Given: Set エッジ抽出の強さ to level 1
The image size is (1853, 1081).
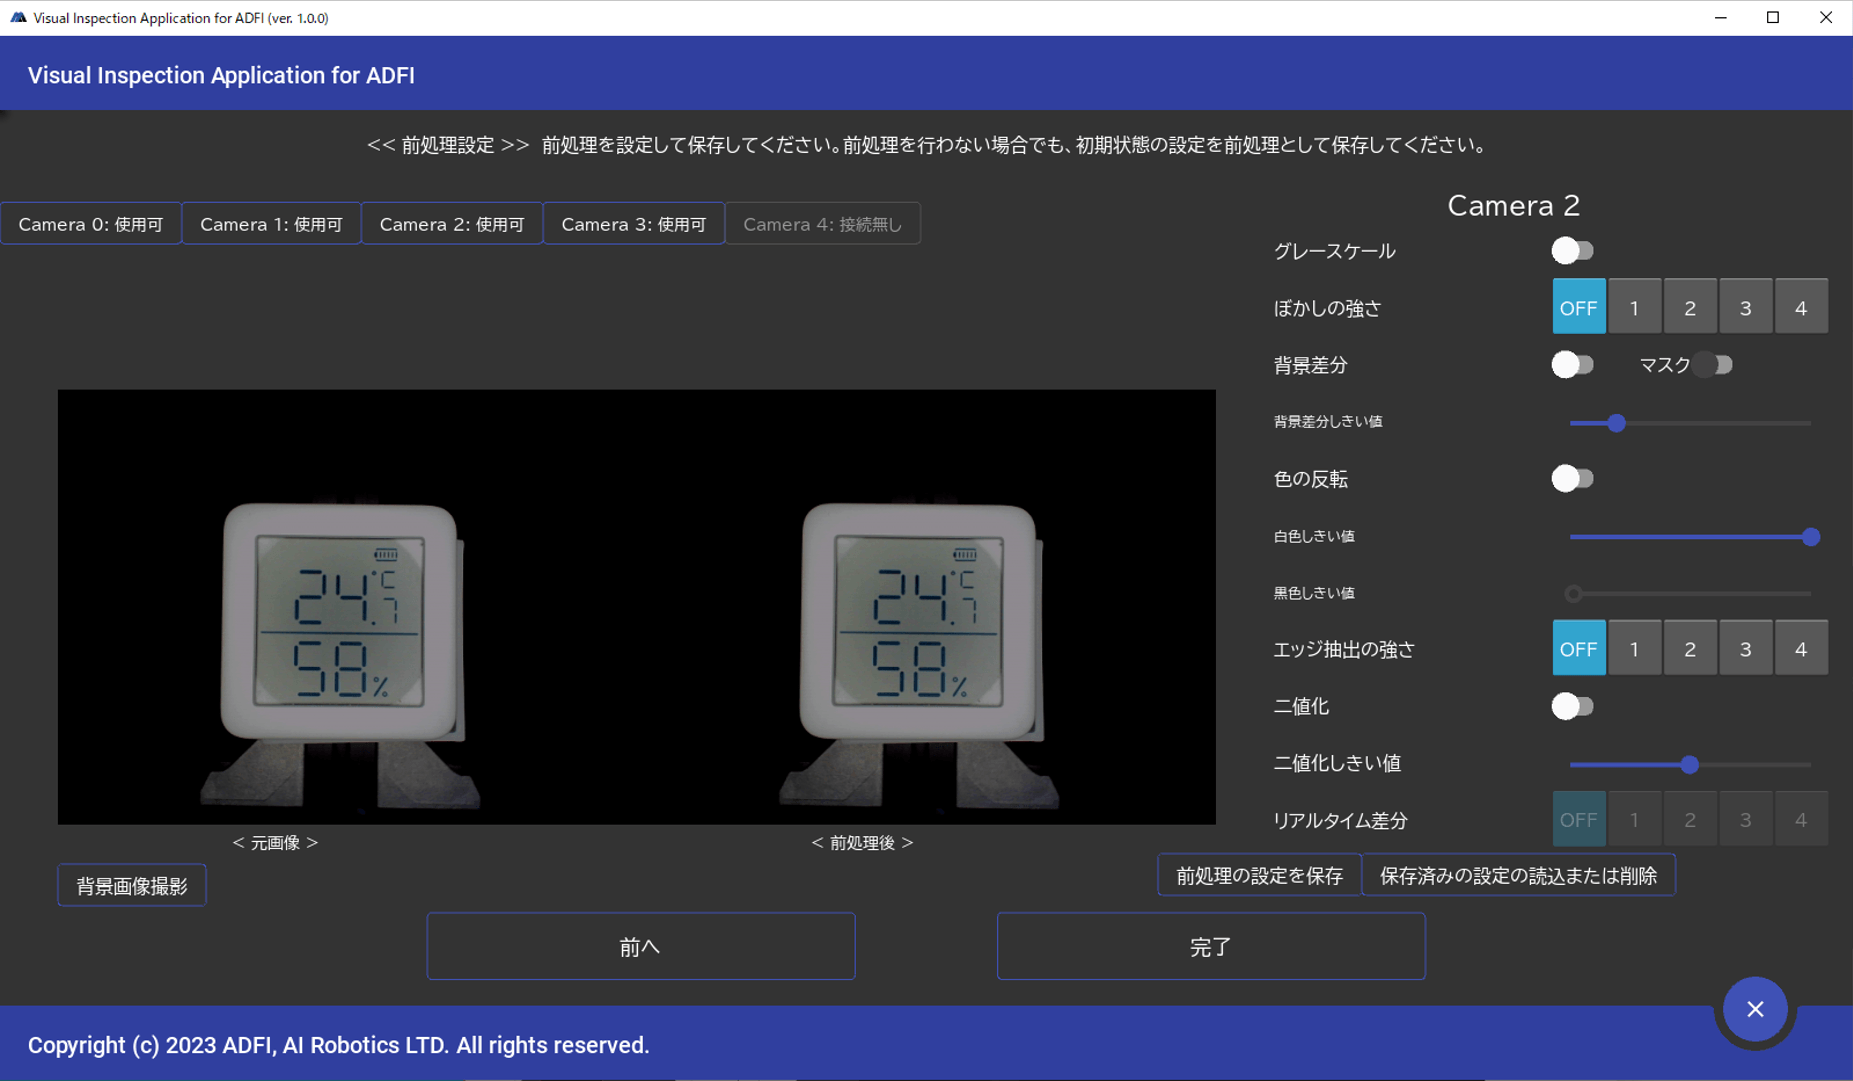Looking at the screenshot, I should tap(1634, 649).
